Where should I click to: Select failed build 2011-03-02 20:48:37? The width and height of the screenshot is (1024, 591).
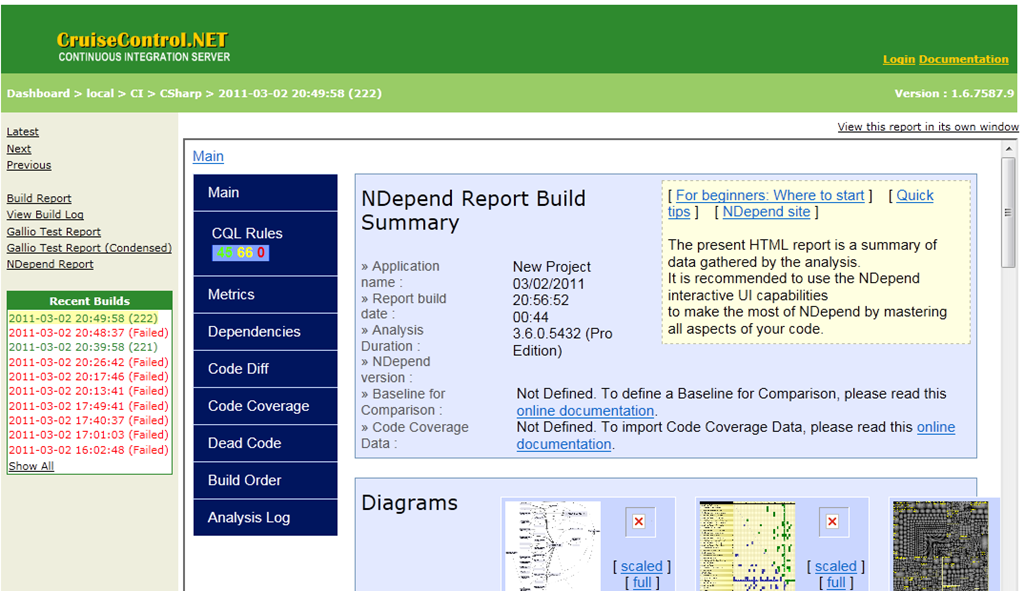click(x=89, y=333)
